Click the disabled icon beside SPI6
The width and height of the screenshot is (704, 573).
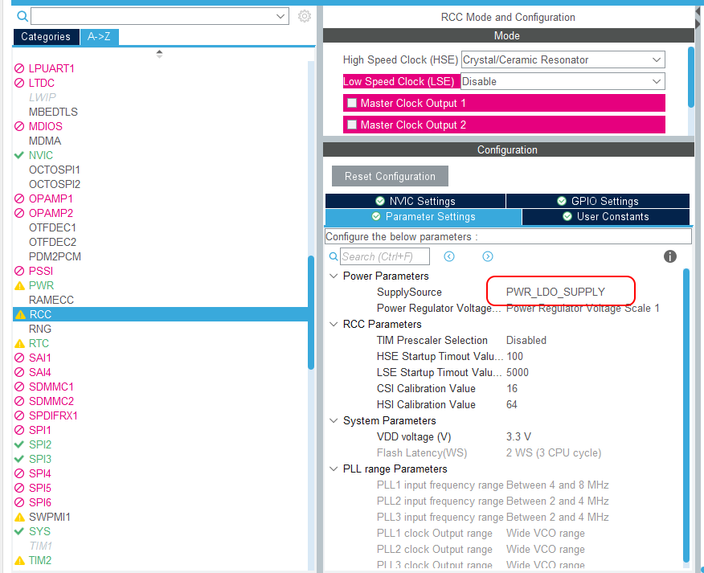(x=19, y=502)
